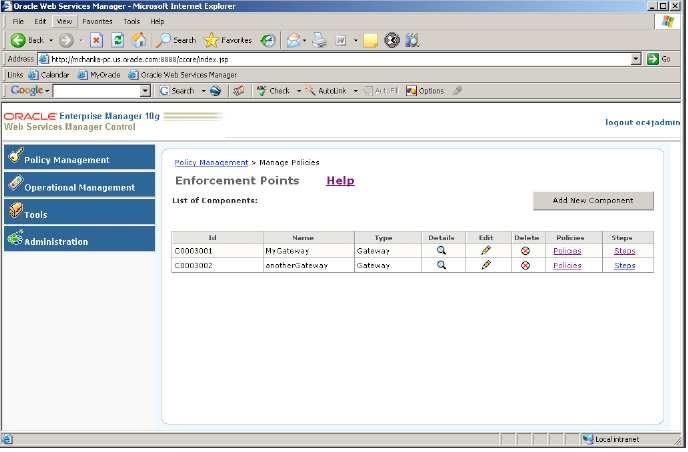The image size is (688, 452).
Task: Open the File menu
Action: pyautogui.click(x=18, y=21)
